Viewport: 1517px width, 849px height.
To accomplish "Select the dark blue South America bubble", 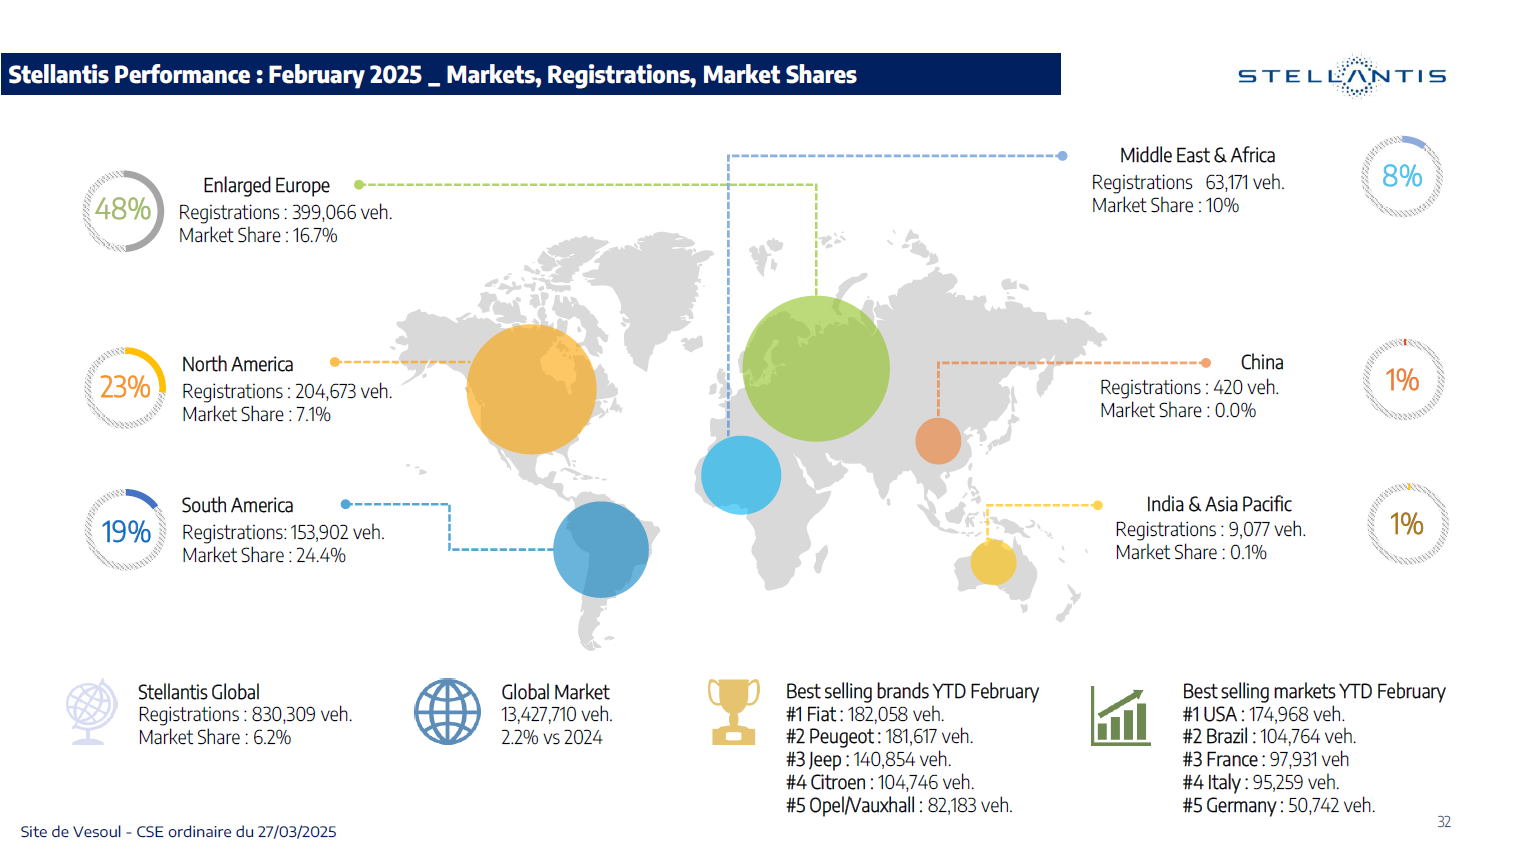I will [x=601, y=549].
